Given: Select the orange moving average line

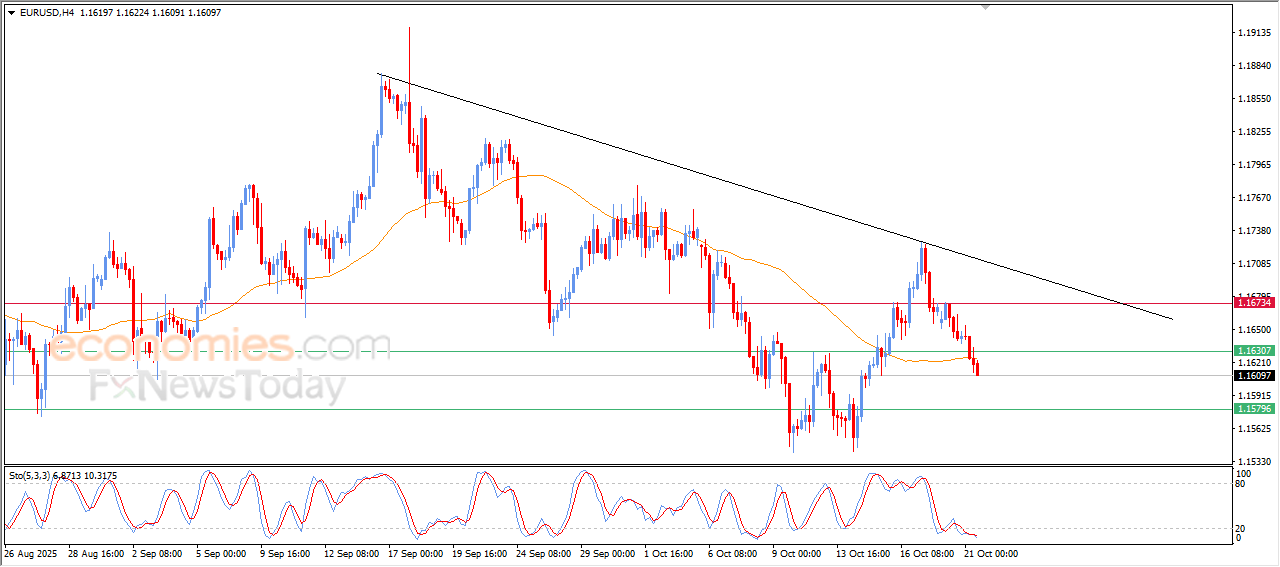Looking at the screenshot, I should point(540,176).
